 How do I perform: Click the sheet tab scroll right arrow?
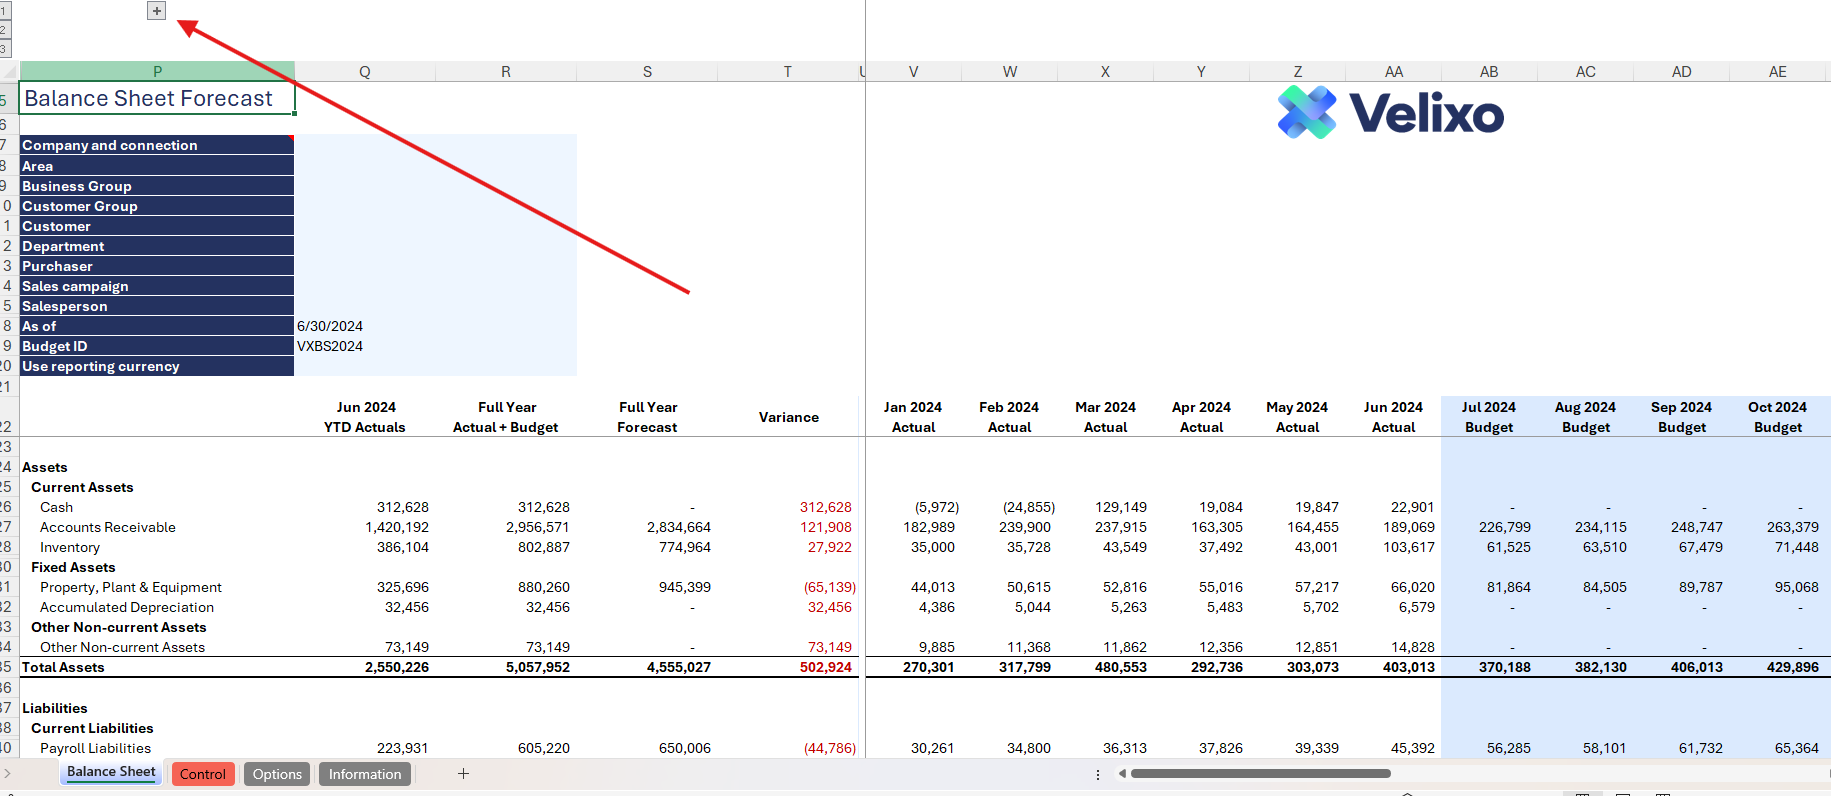[7, 774]
